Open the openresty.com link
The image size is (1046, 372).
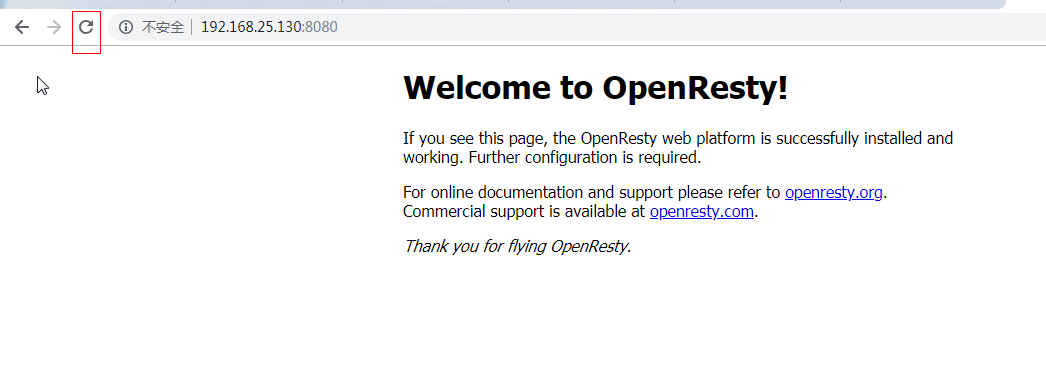click(702, 212)
